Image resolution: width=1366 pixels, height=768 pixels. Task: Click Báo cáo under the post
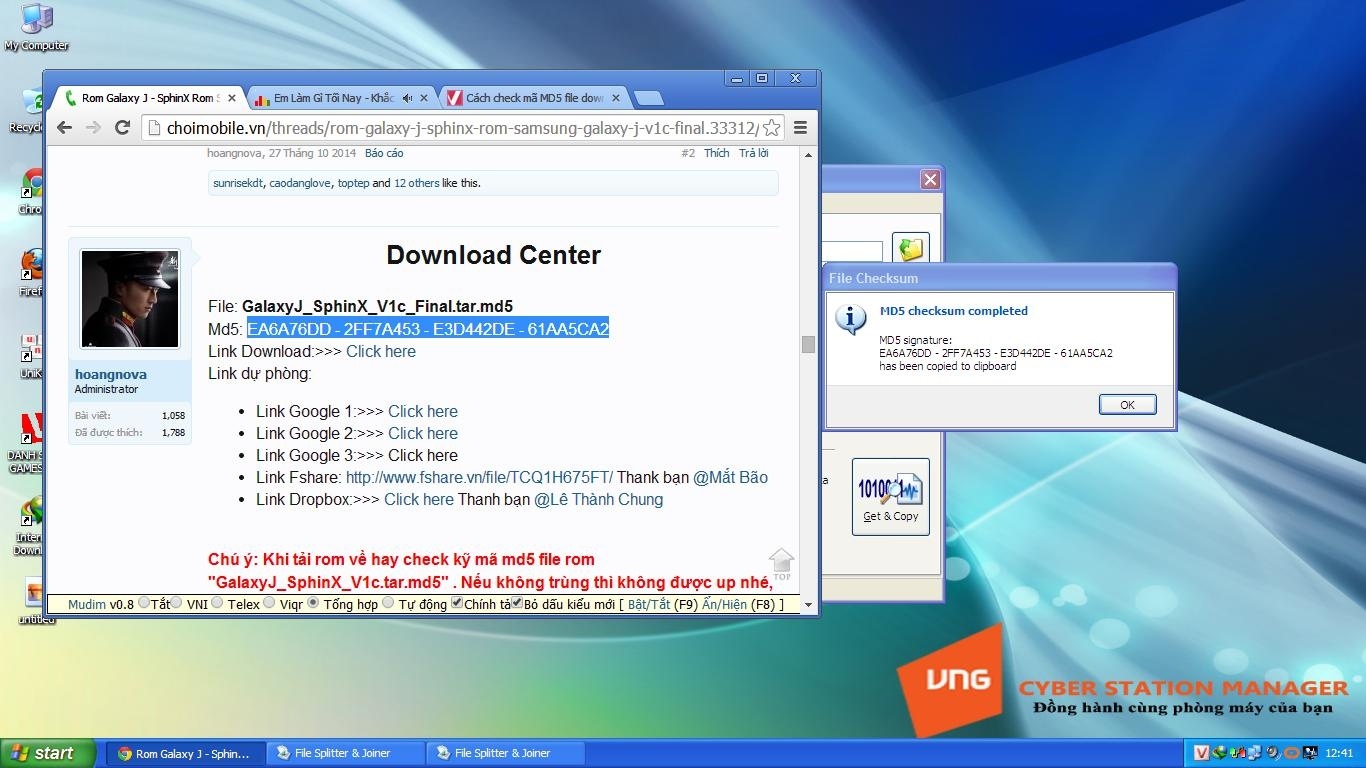coord(384,153)
